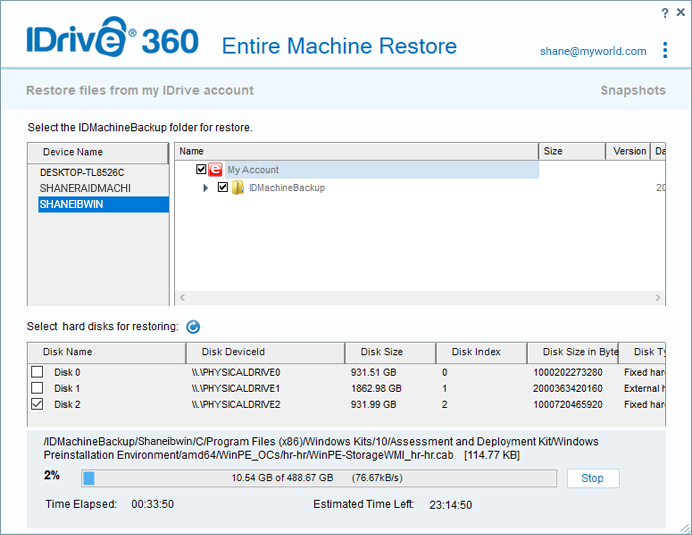Uncheck the My Account checkbox
This screenshot has width=692, height=535.
point(201,169)
